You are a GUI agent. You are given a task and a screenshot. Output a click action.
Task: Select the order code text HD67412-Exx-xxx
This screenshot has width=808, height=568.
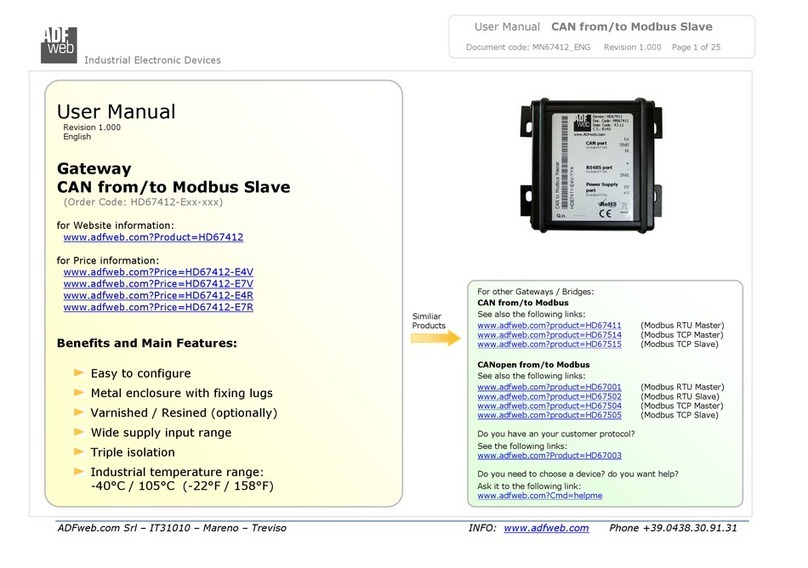pyautogui.click(x=143, y=202)
